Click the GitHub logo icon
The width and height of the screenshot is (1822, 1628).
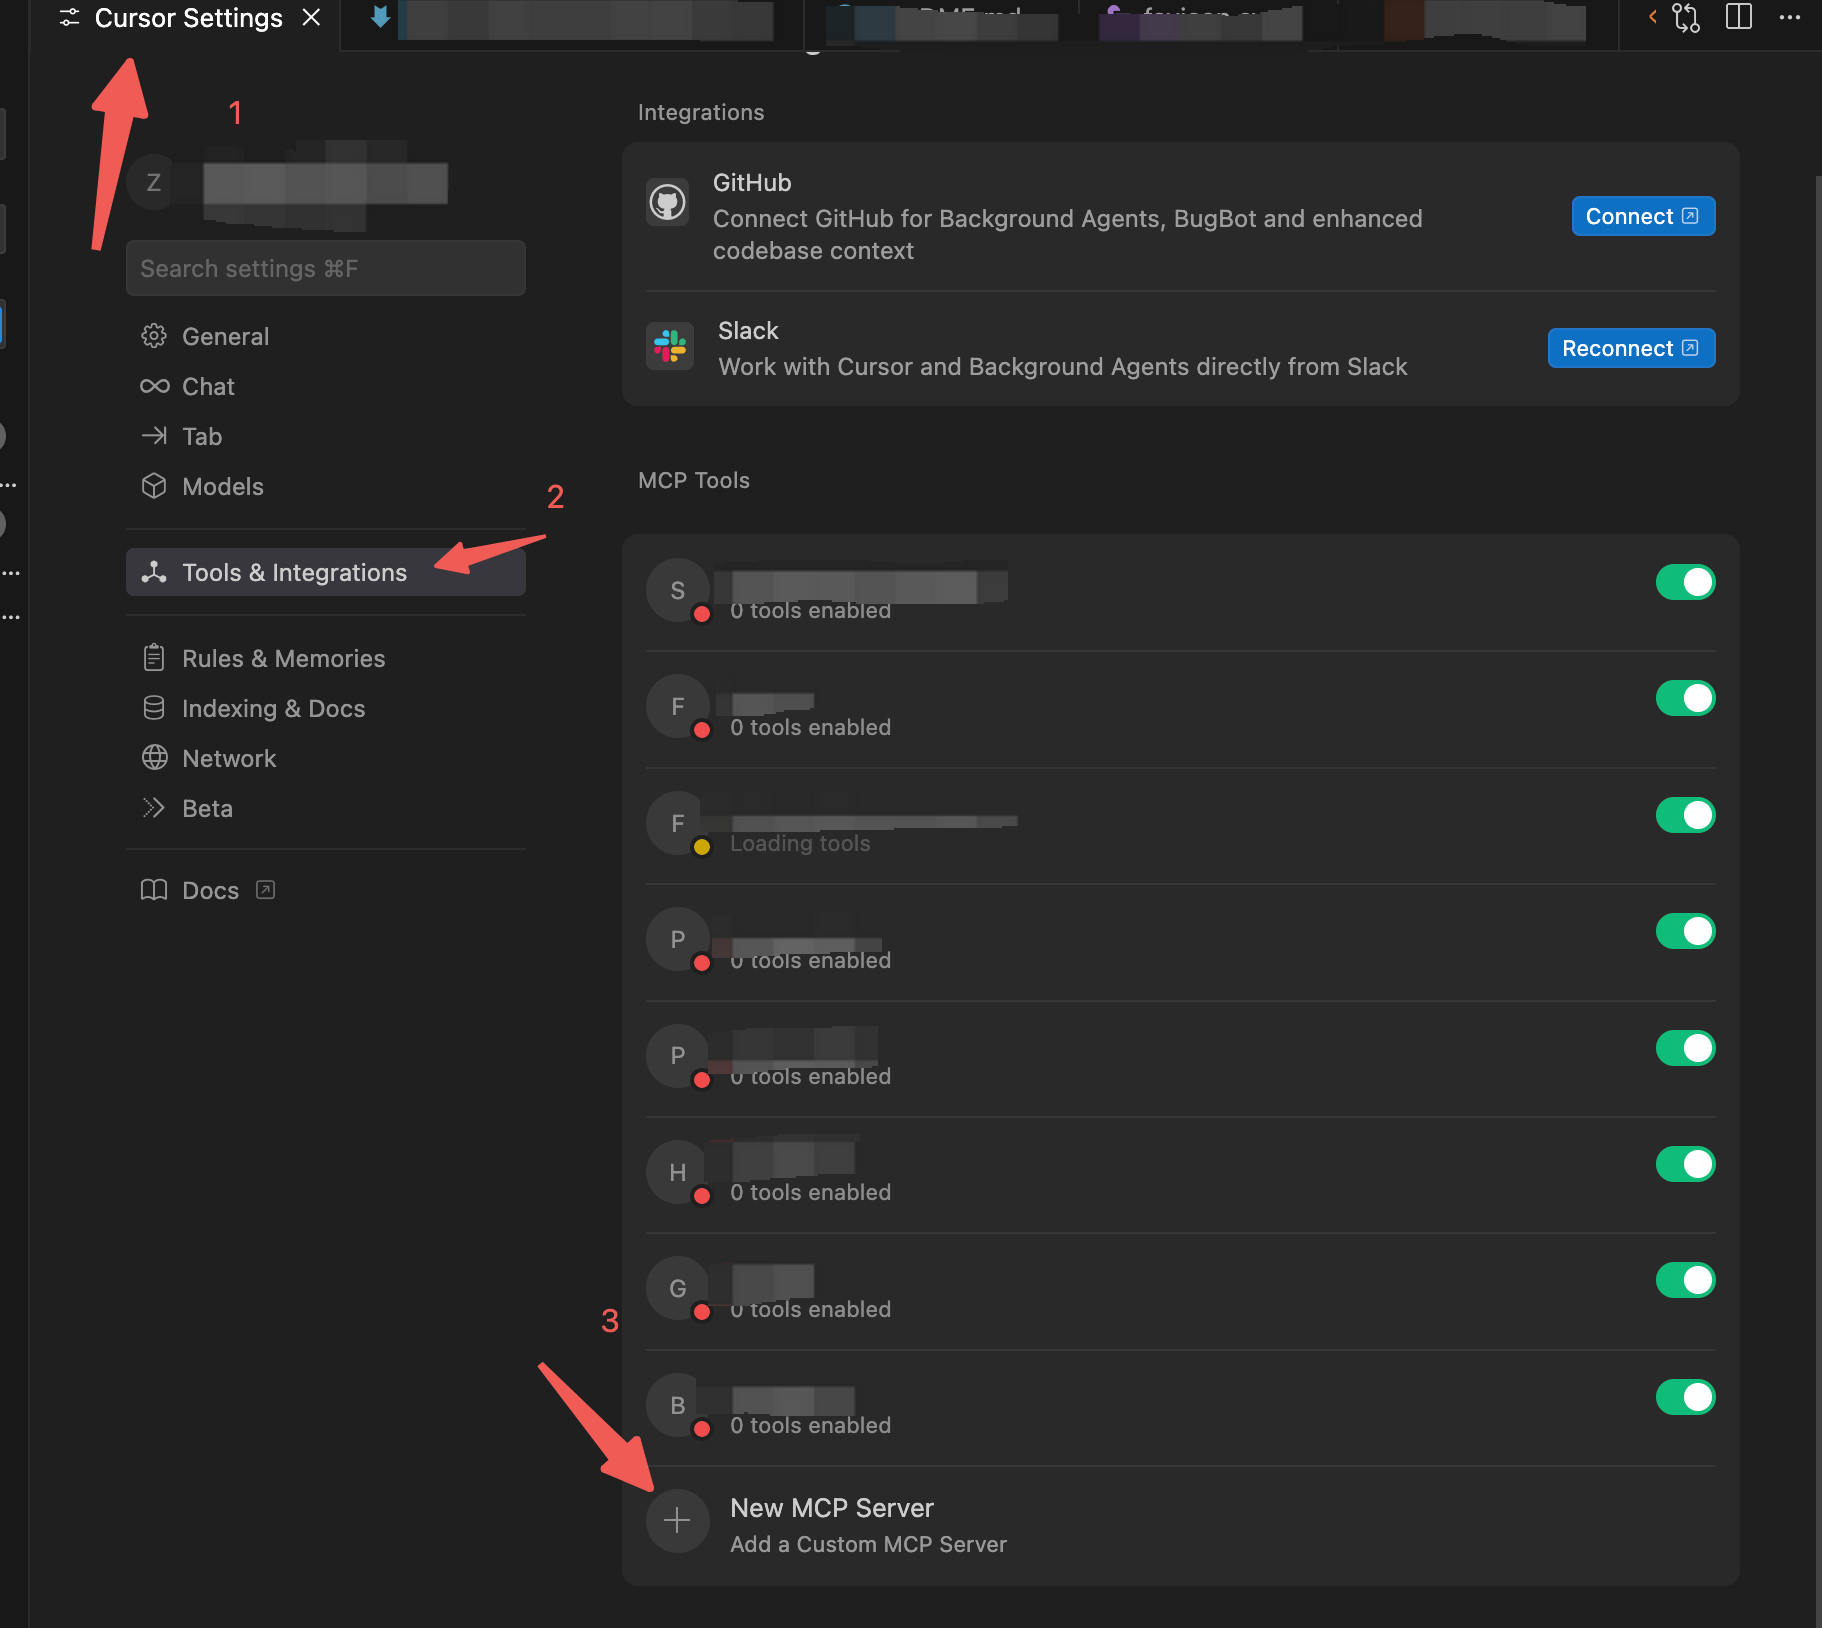(x=667, y=203)
